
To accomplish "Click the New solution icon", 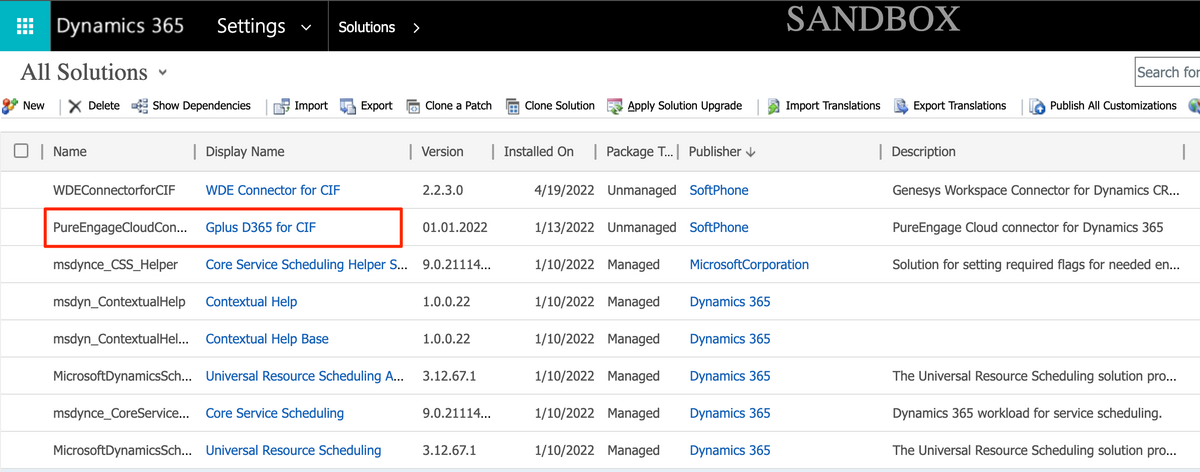I will pos(10,106).
